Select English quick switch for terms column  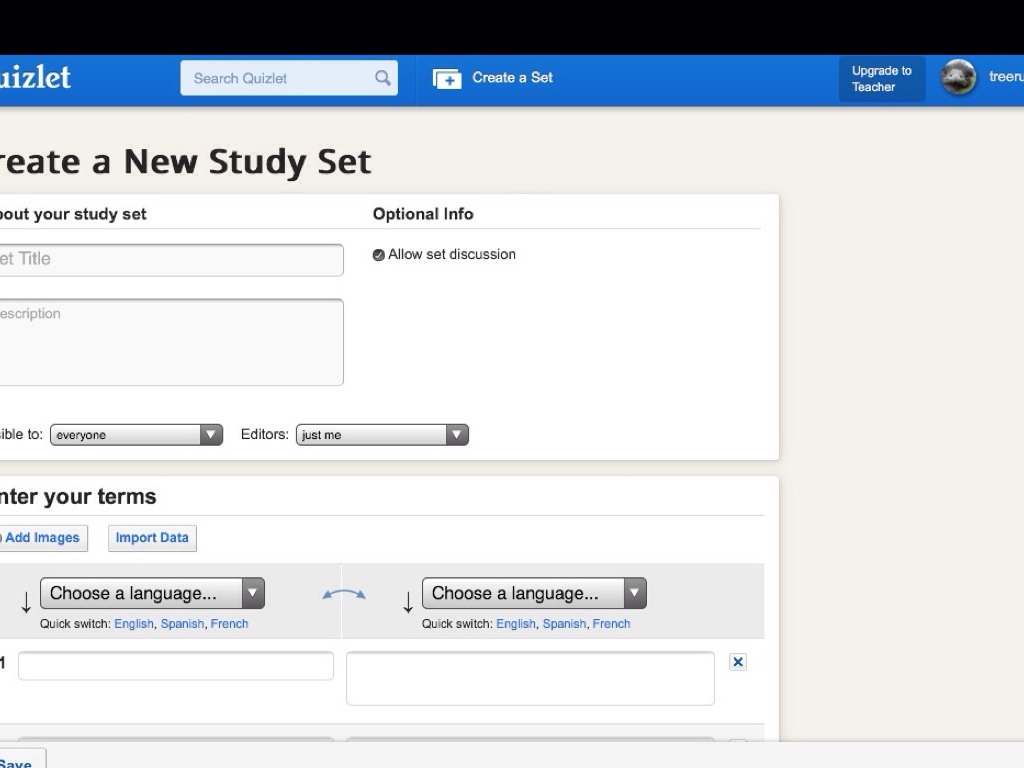[134, 624]
